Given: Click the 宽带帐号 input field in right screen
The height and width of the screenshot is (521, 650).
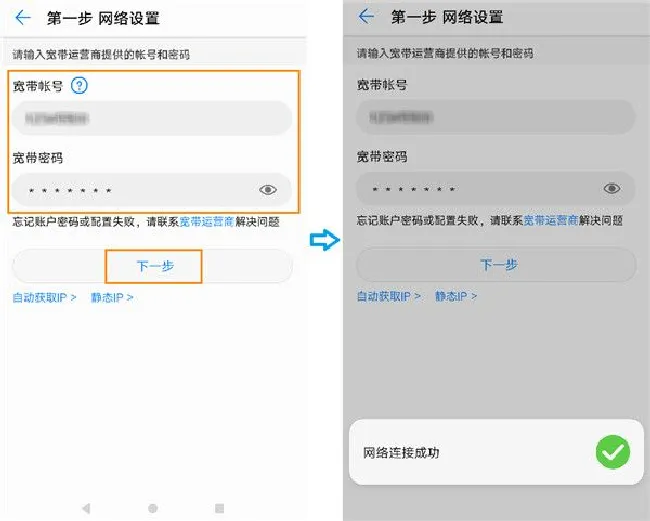Looking at the screenshot, I should 496,117.
